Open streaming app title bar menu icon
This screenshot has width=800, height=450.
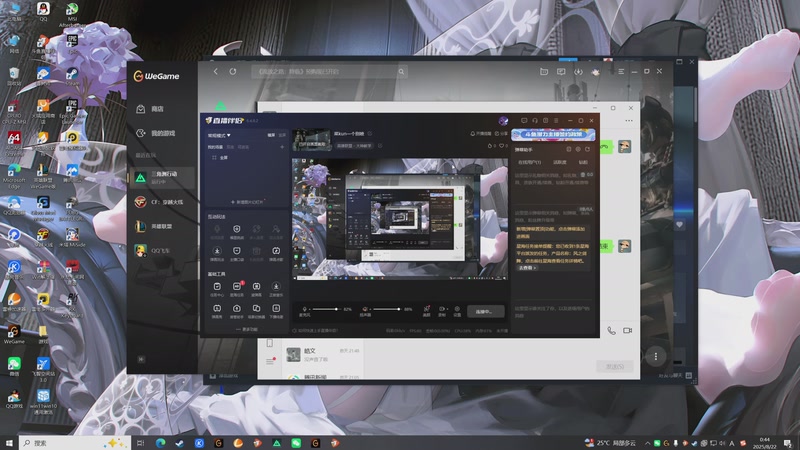point(556,120)
